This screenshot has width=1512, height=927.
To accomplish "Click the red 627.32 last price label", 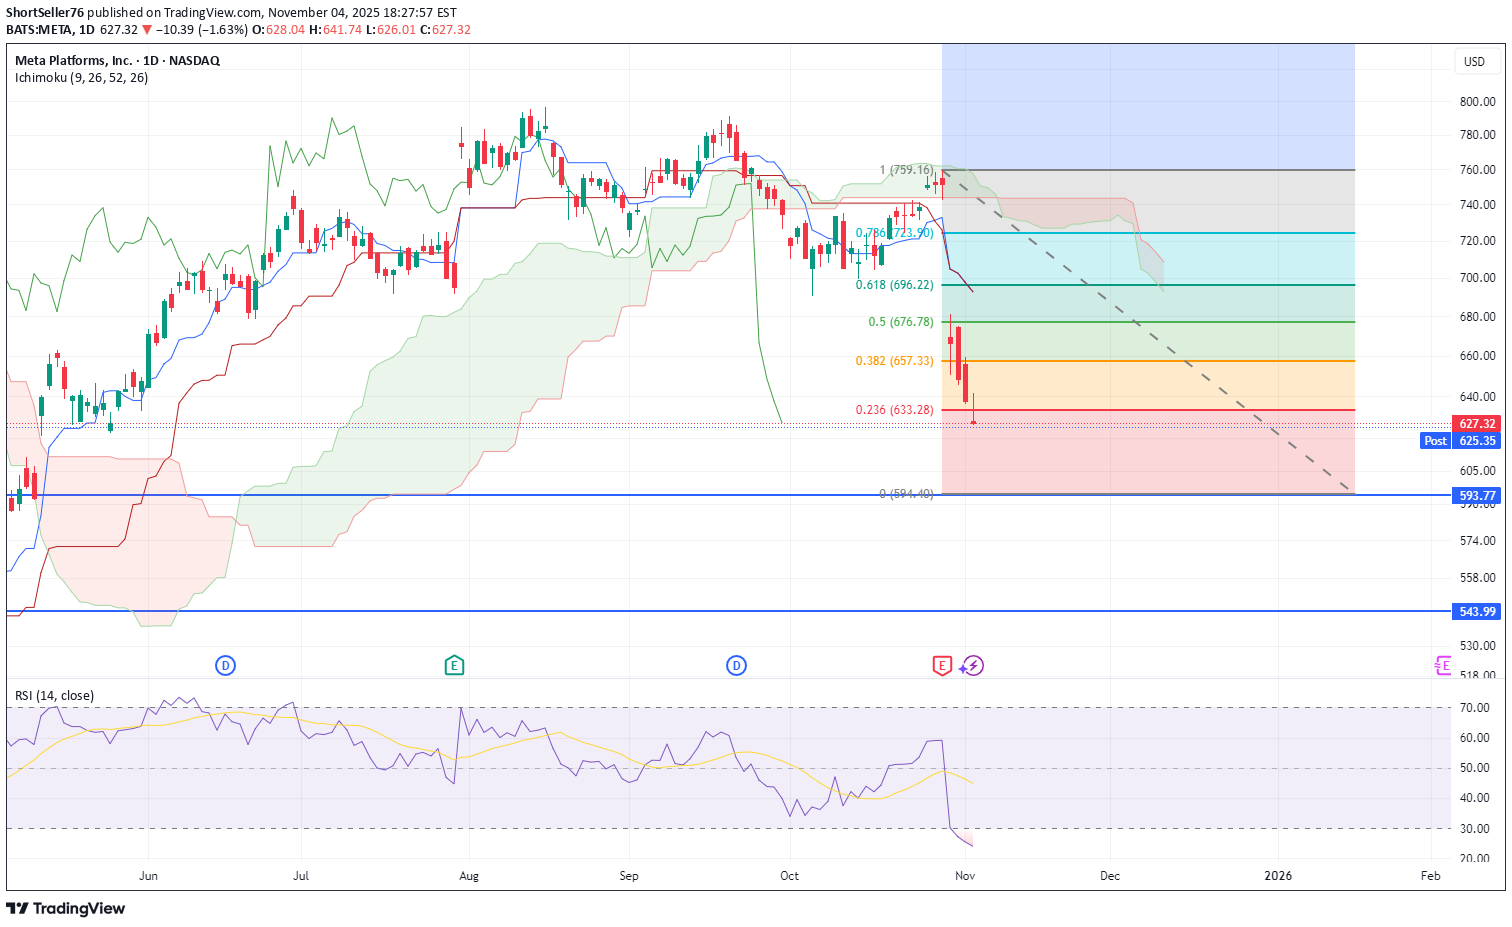I will click(1476, 423).
